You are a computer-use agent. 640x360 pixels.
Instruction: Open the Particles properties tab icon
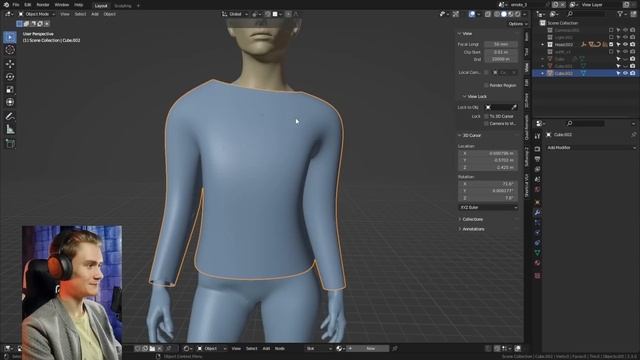538,222
